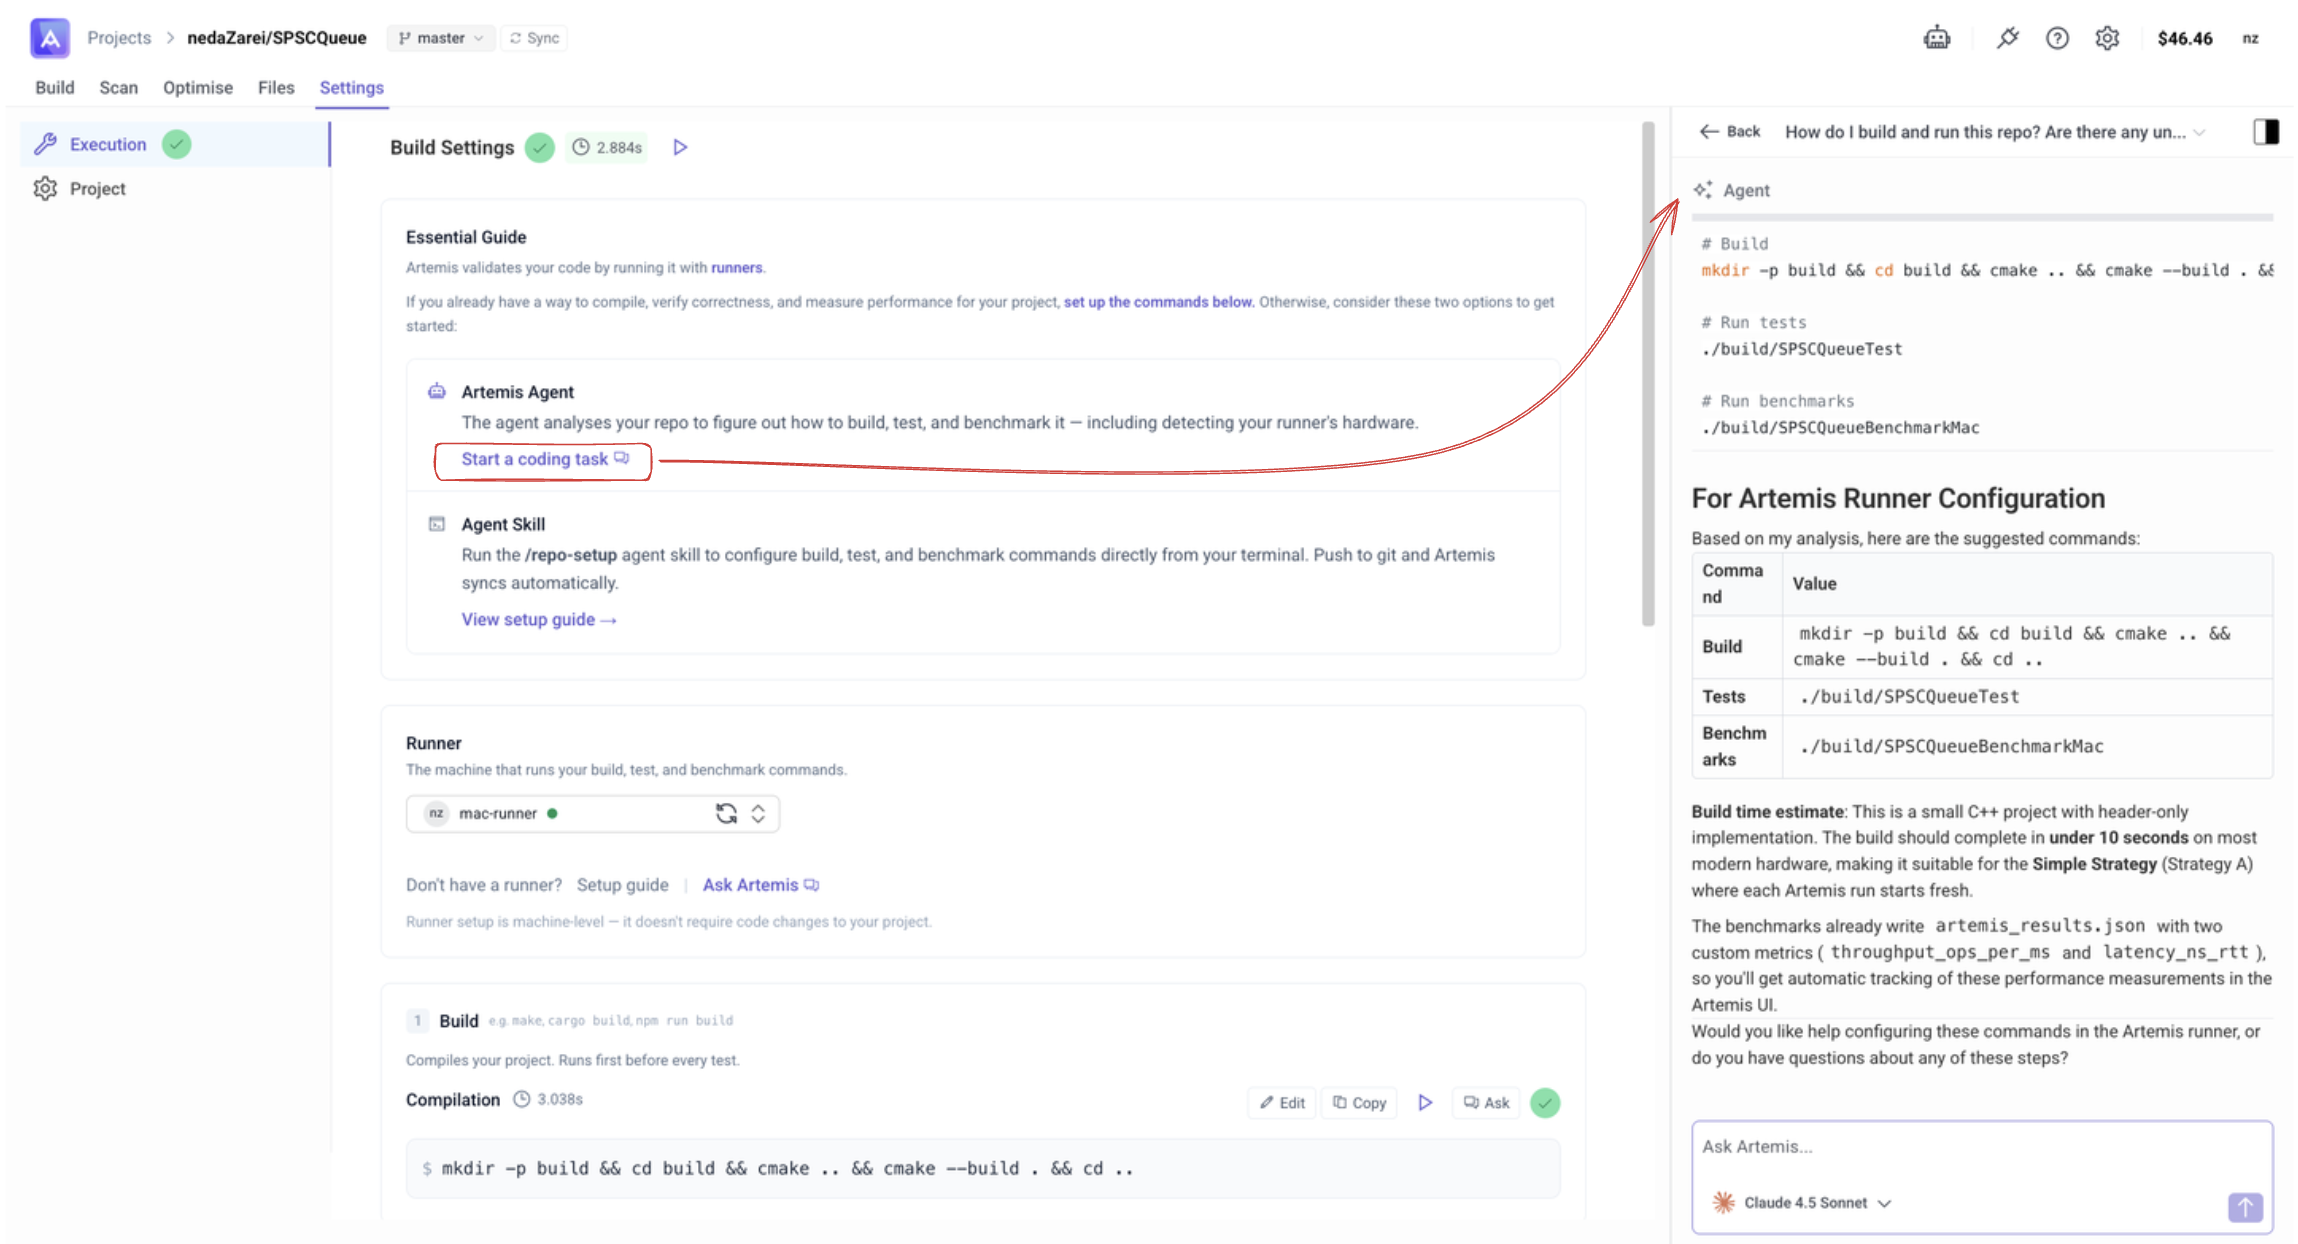The image size is (2298, 1244).
Task: Switch to the Scan tab
Action: 119,88
